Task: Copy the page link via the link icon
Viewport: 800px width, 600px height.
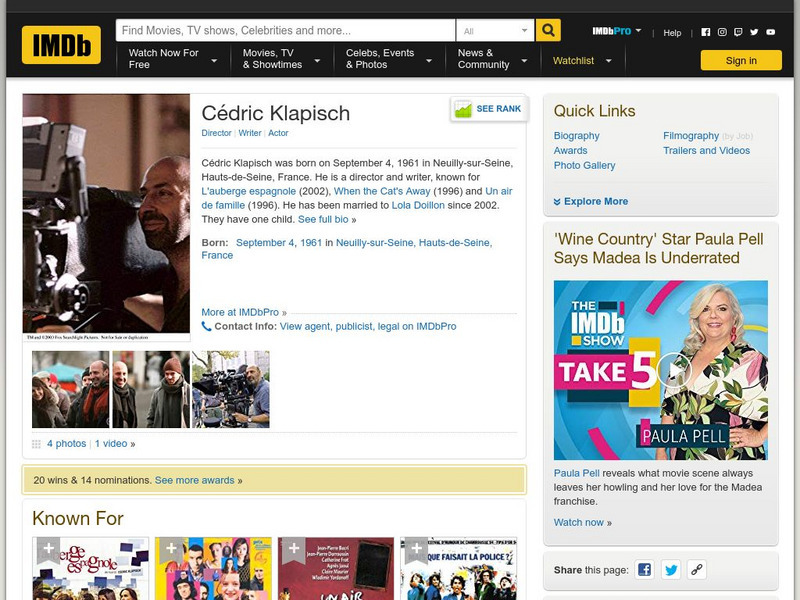Action: pyautogui.click(x=695, y=569)
